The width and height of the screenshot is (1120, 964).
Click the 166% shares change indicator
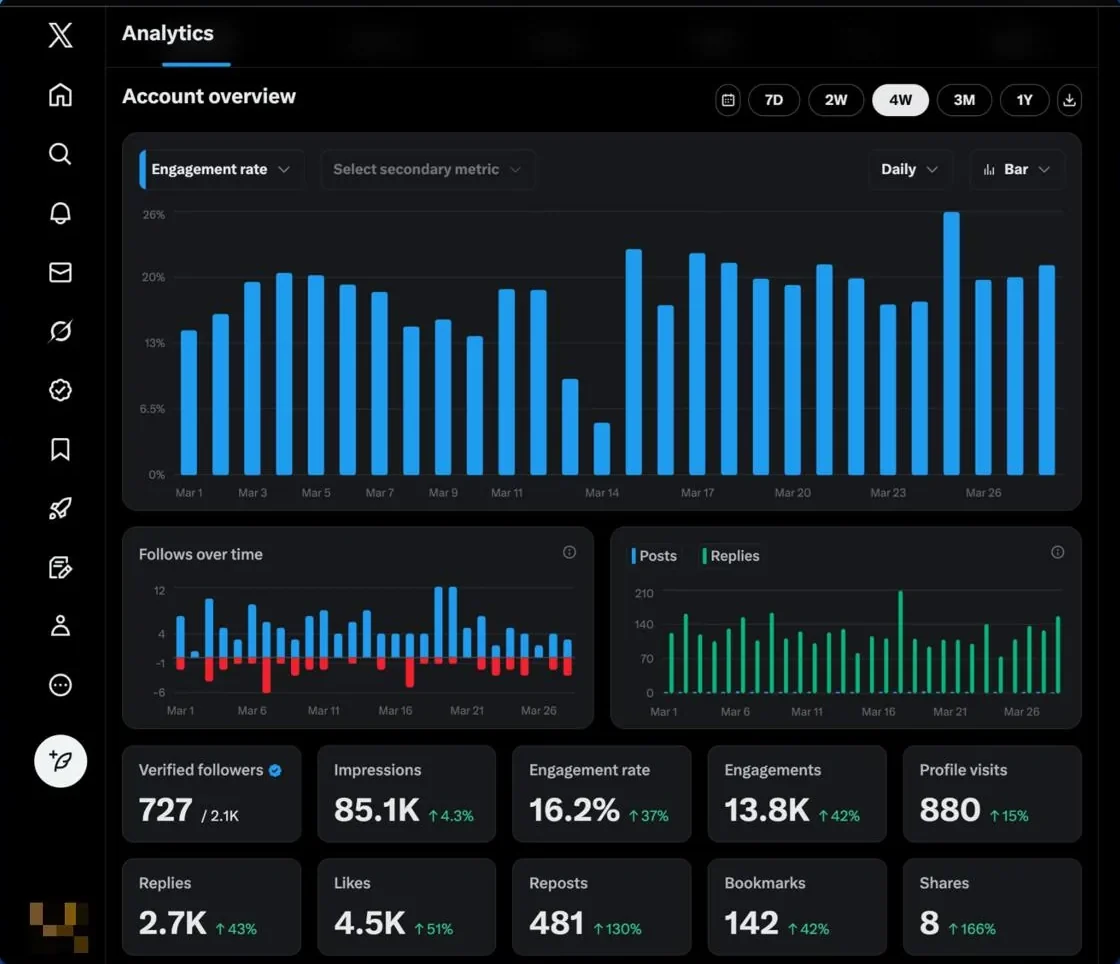click(971, 929)
